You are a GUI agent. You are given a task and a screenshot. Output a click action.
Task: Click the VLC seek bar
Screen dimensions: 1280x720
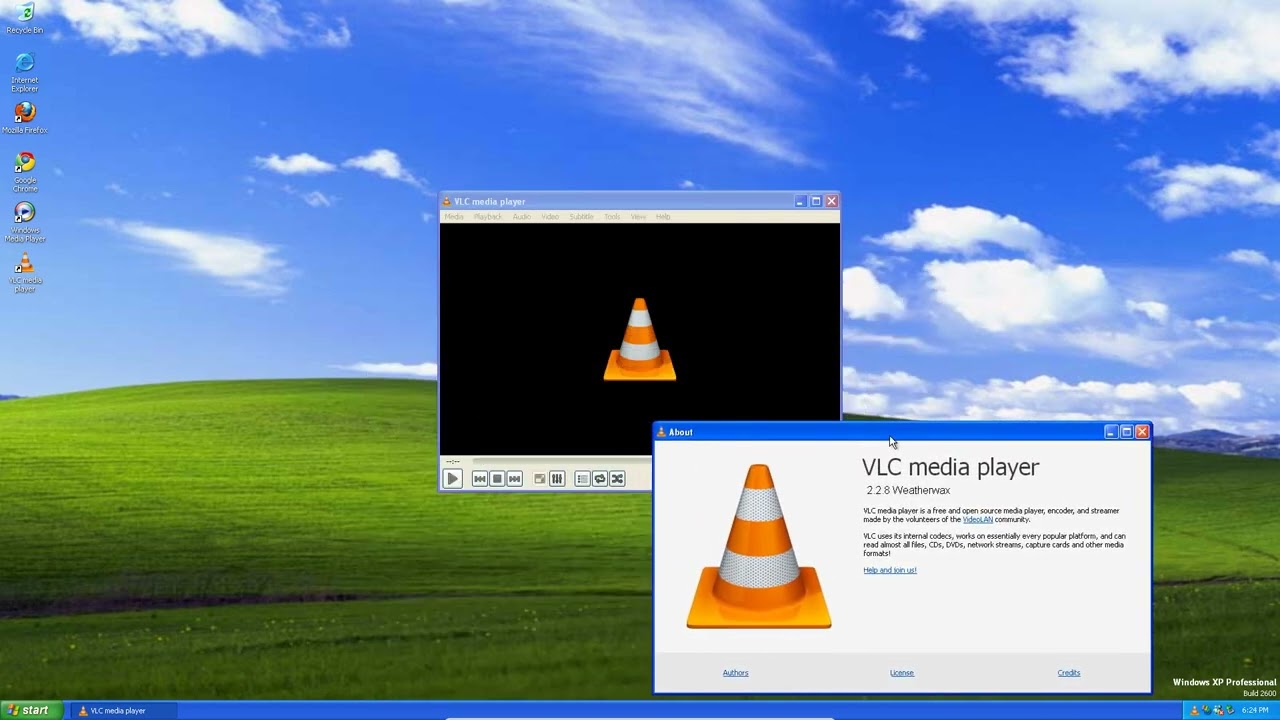coord(562,462)
